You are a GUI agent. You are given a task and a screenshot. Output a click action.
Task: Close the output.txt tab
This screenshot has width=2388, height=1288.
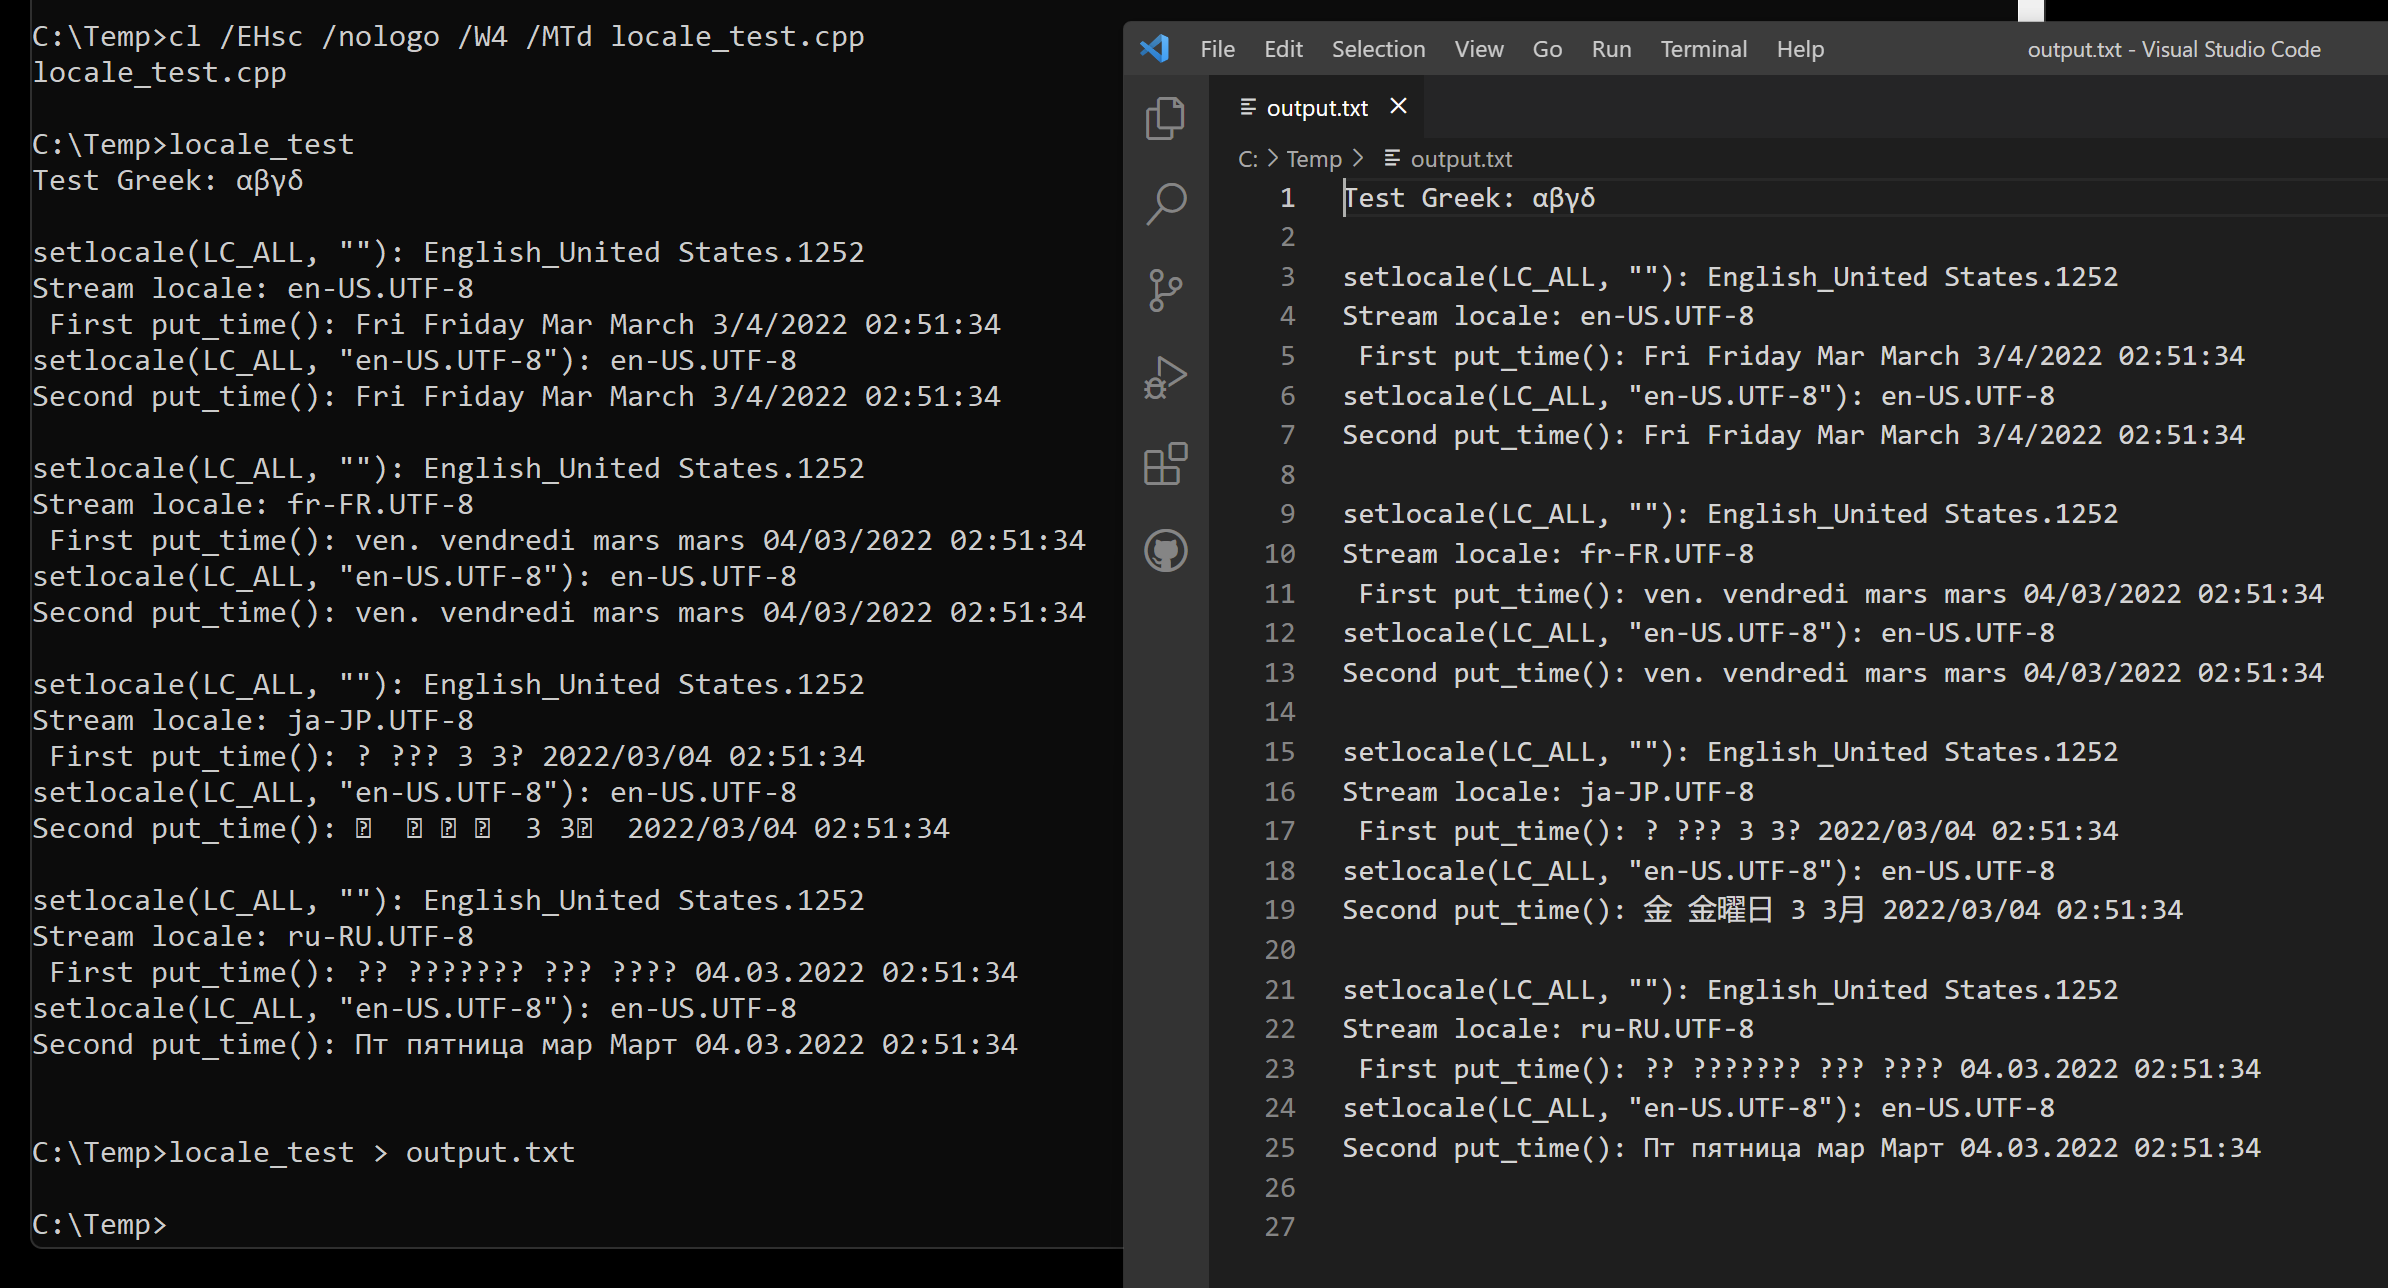(1398, 106)
